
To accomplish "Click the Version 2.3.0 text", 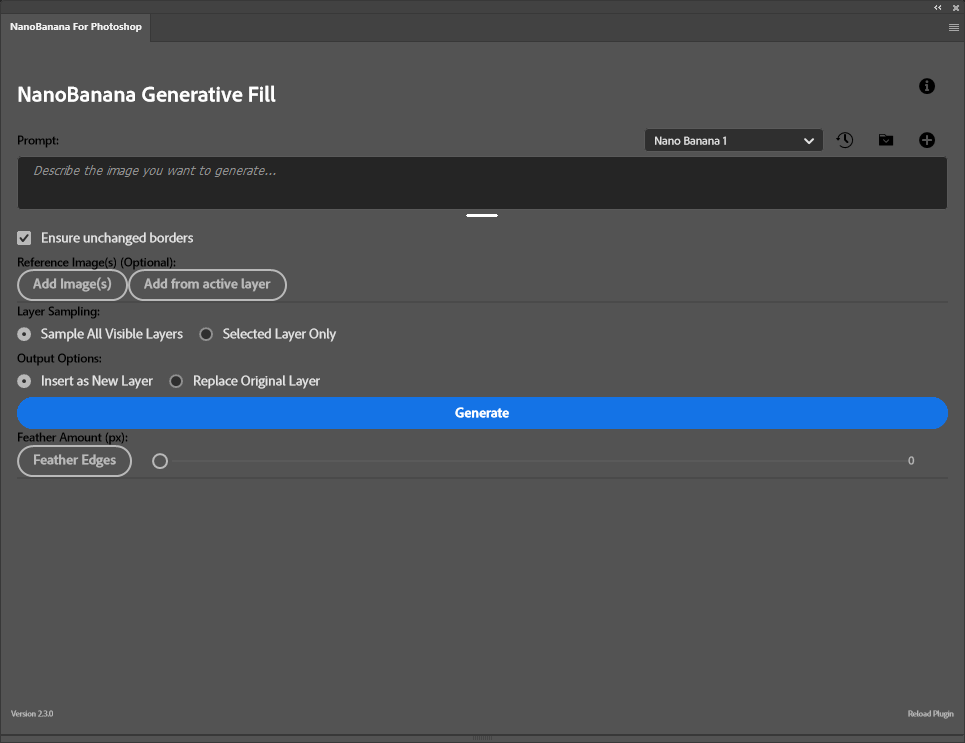I will click(32, 713).
